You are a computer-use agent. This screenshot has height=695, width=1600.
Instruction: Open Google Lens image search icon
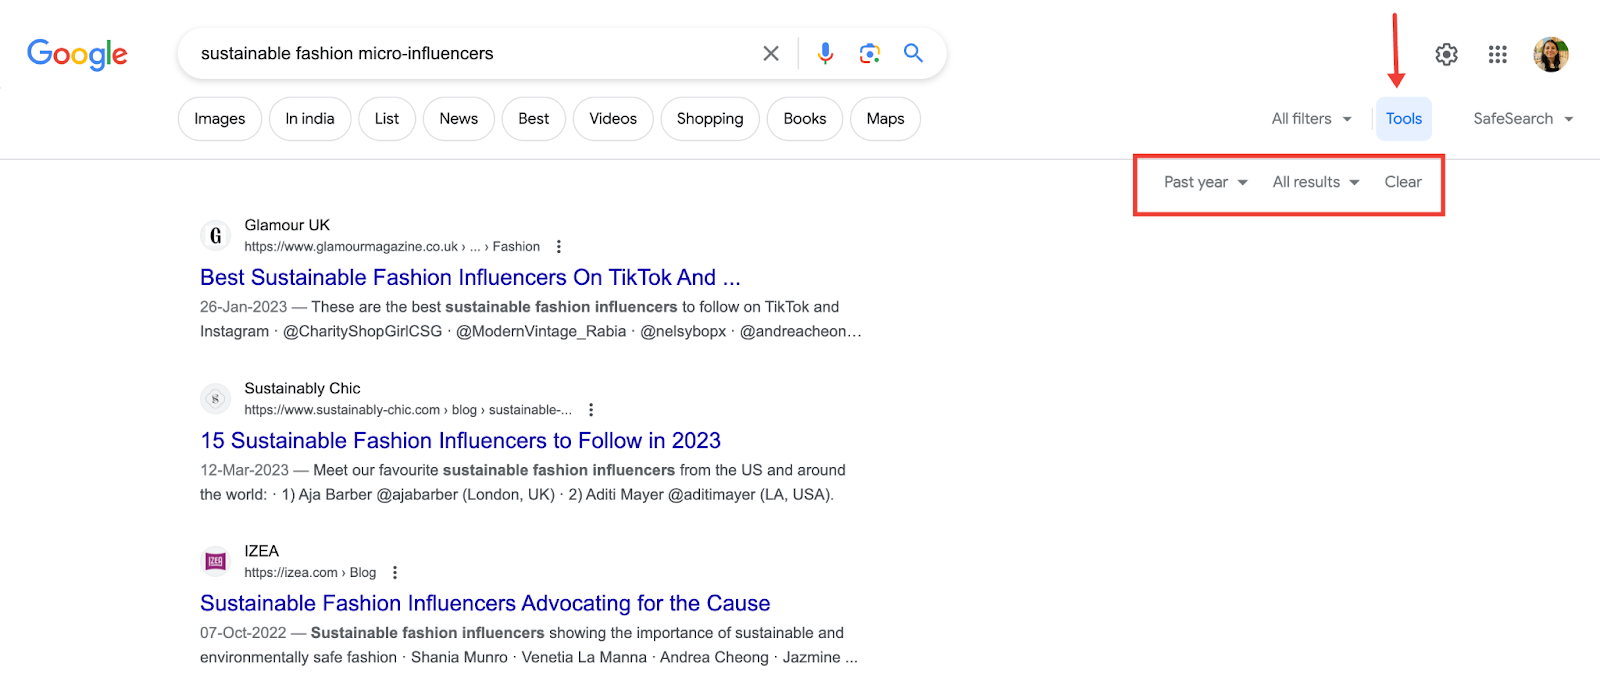[x=869, y=53]
